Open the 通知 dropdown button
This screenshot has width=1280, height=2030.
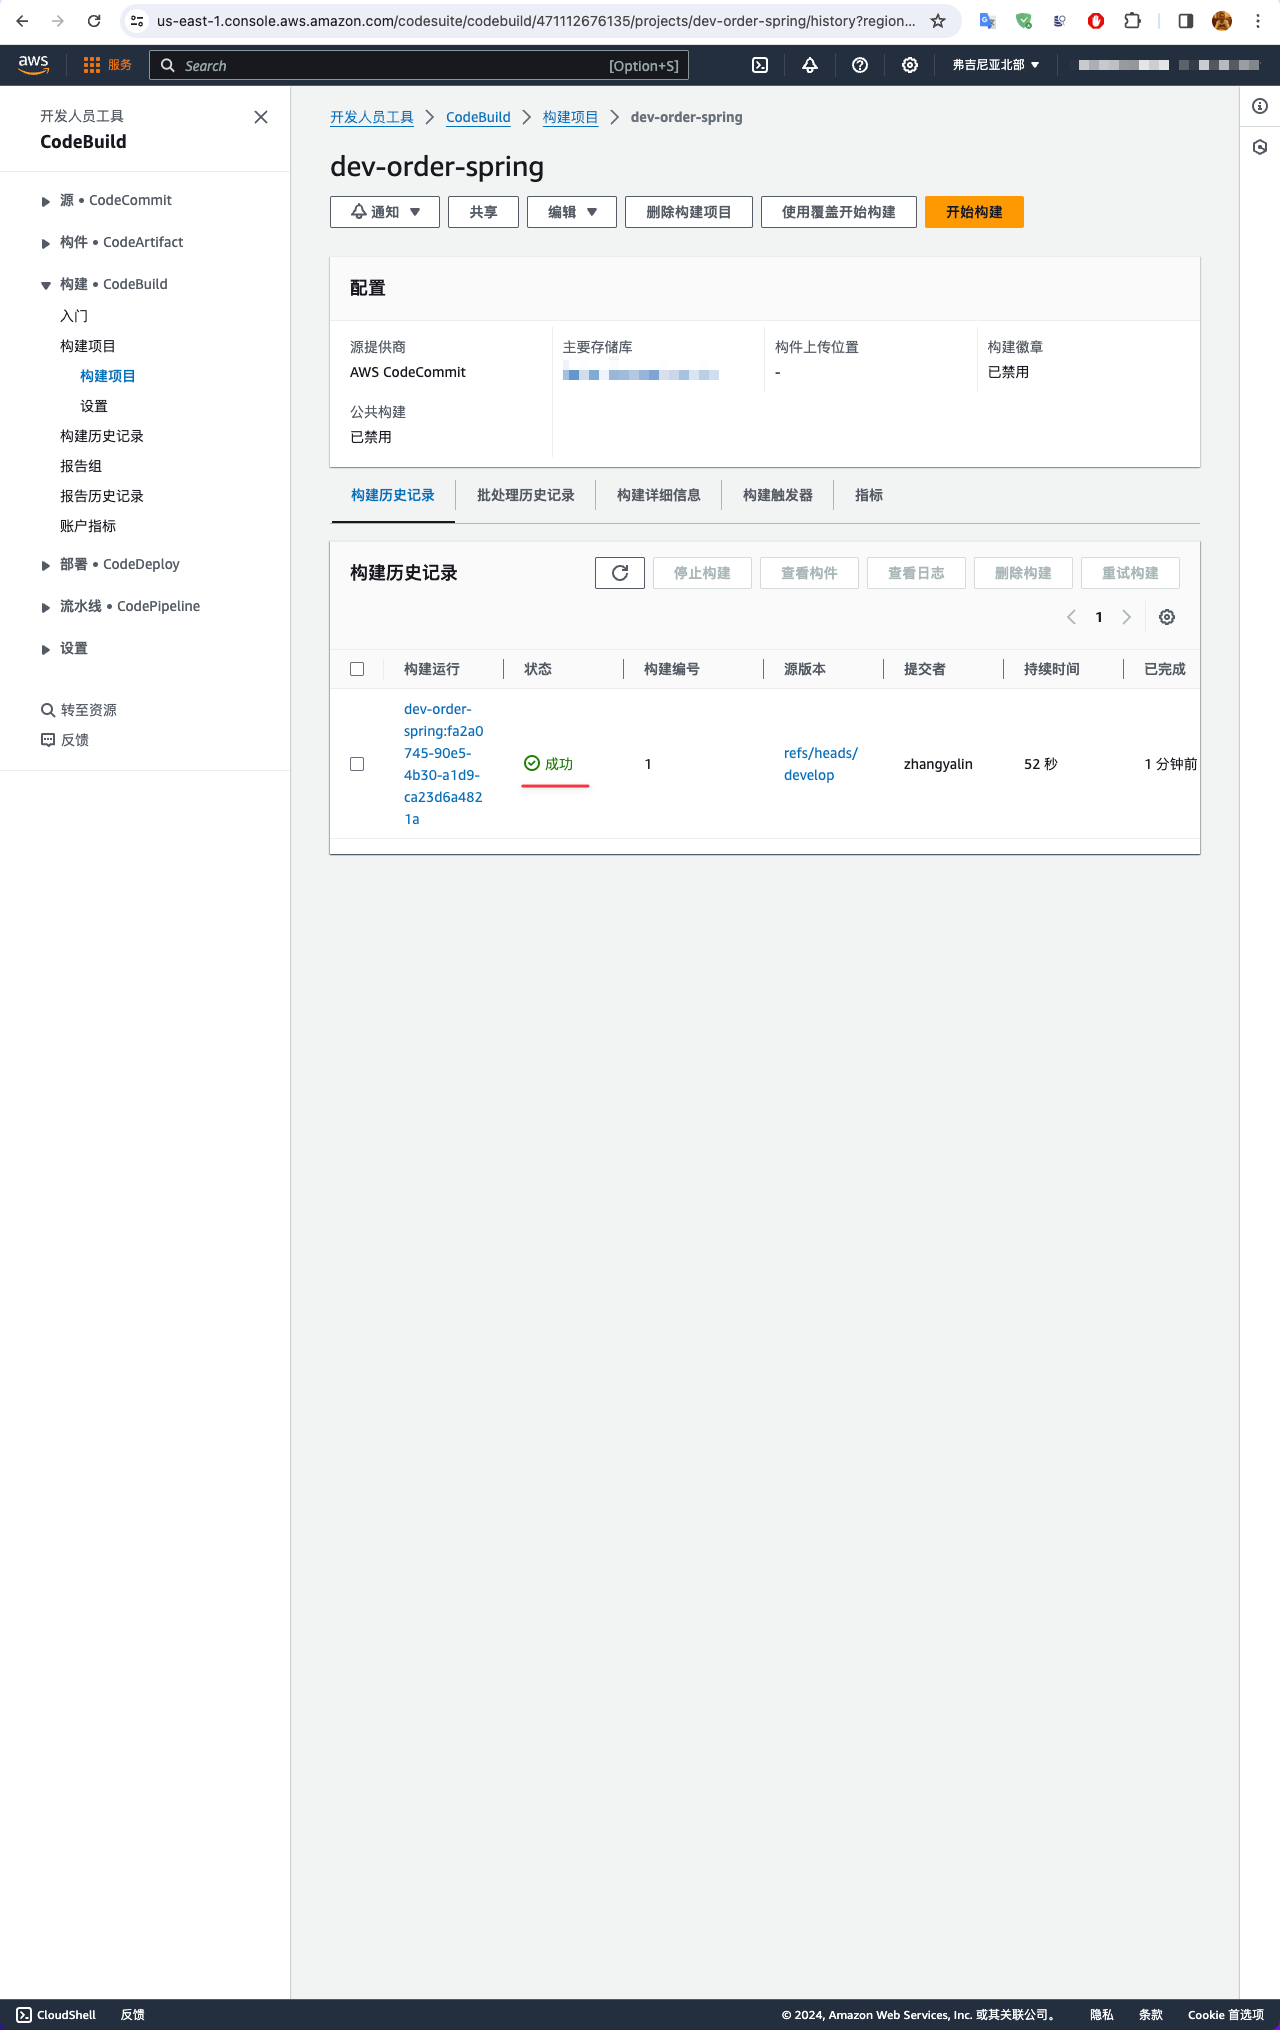385,212
